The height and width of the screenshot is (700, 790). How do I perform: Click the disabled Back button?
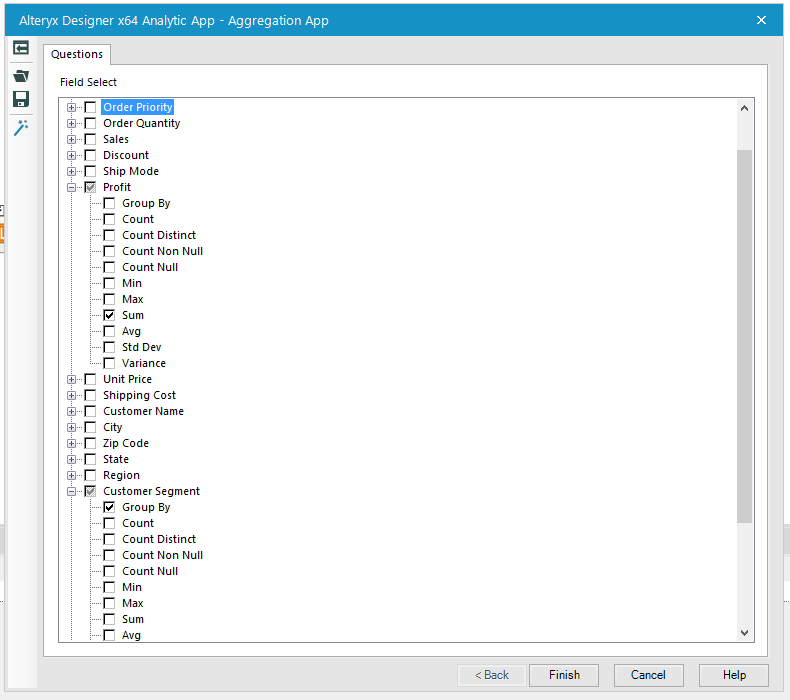pyautogui.click(x=492, y=675)
